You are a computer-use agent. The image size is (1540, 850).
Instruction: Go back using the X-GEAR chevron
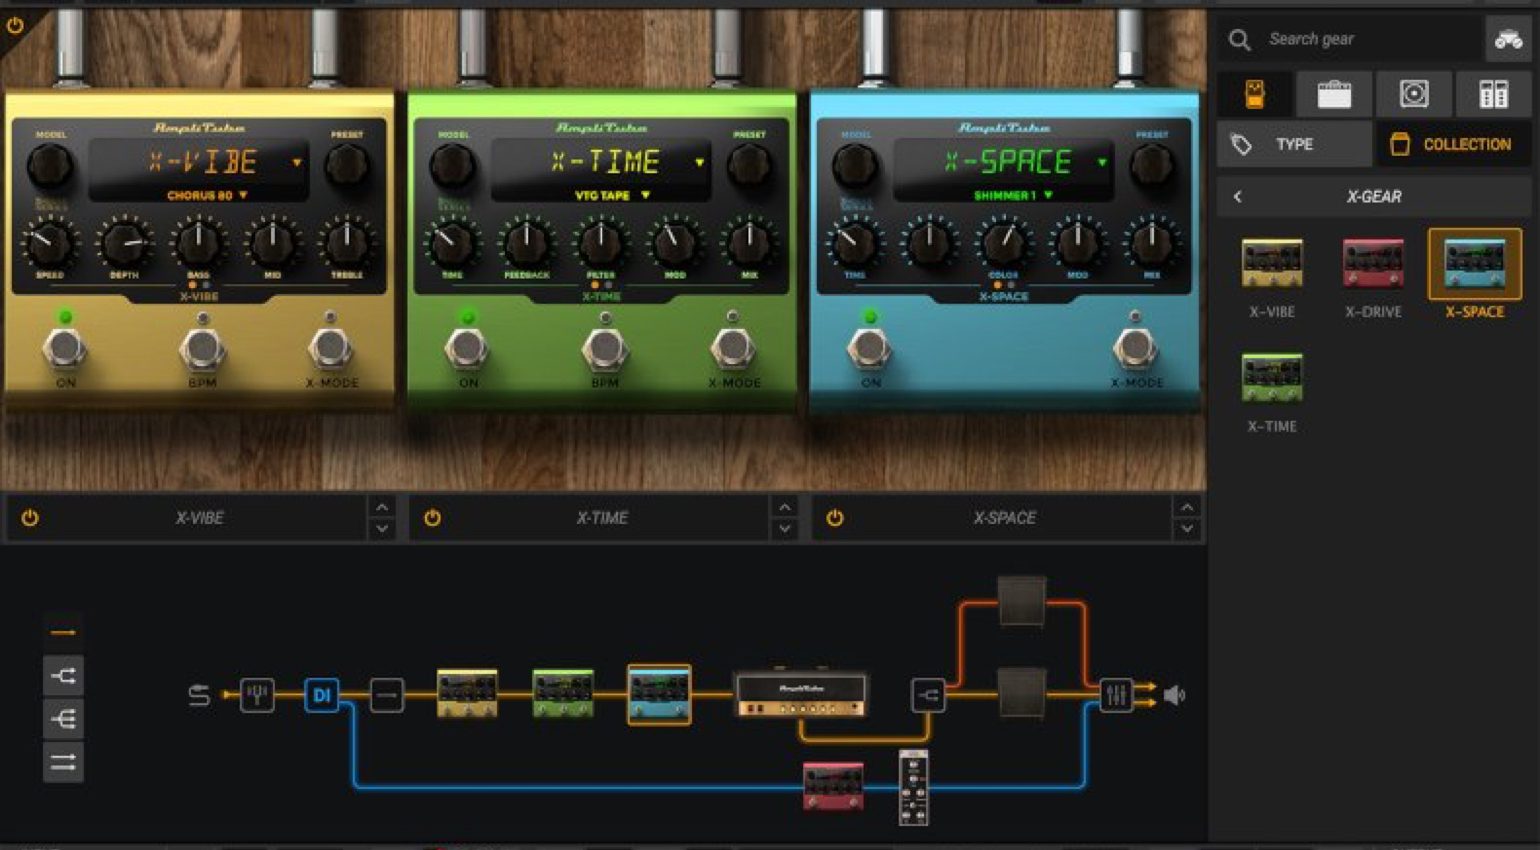tap(1238, 197)
